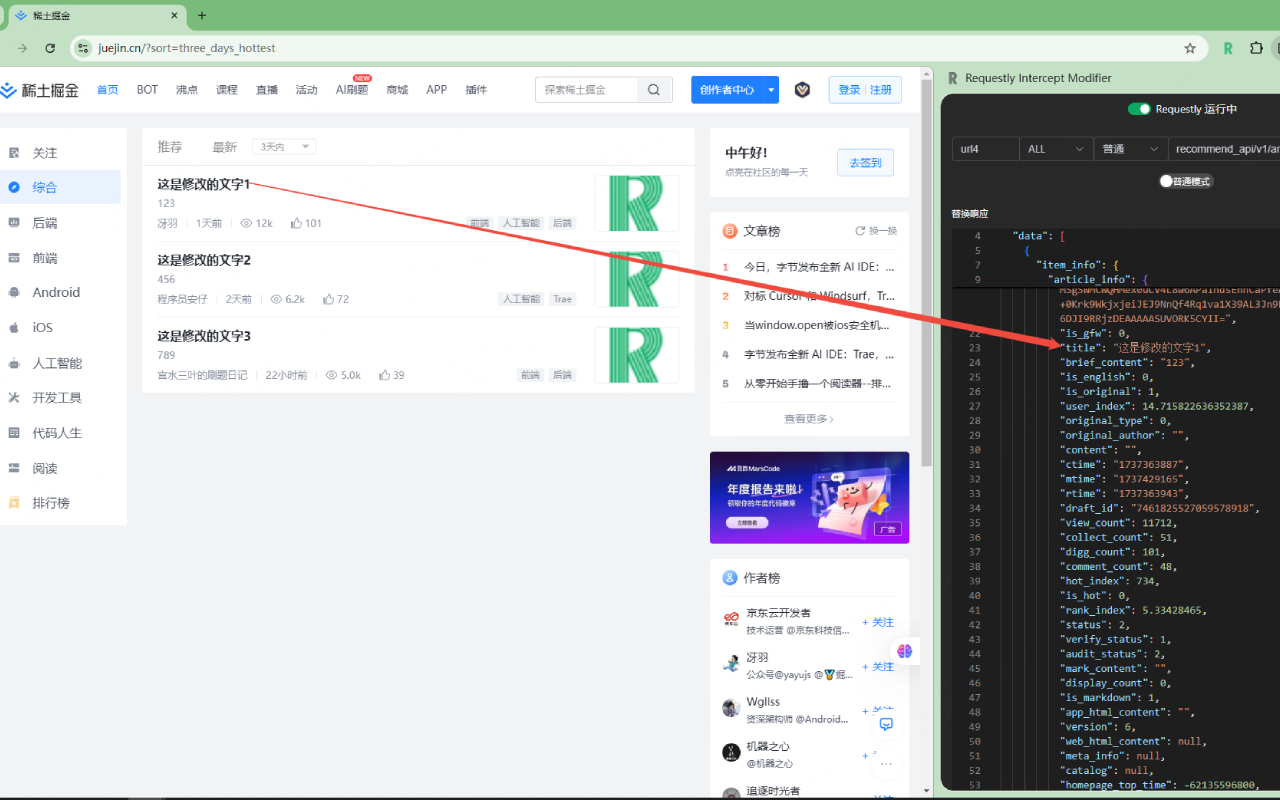
Task: Click the 登录 | 注册 button
Action: click(865, 90)
